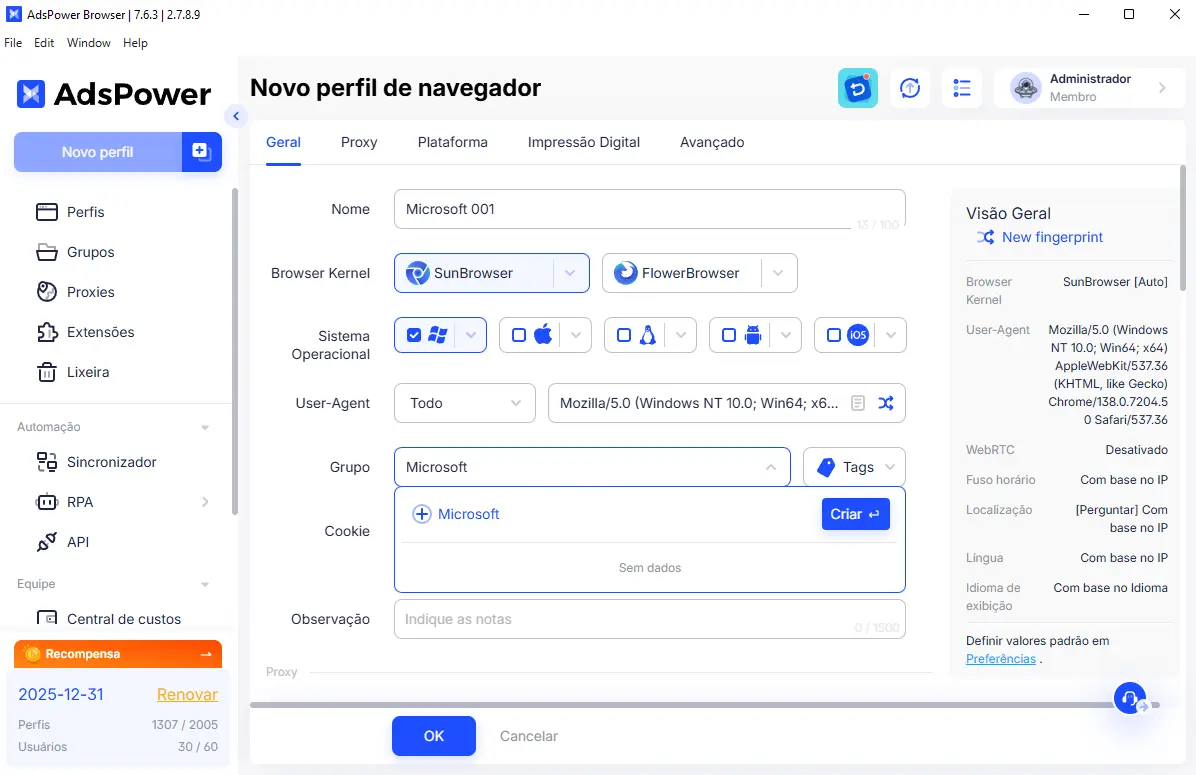Click the Observação notes field
This screenshot has width=1196, height=775.
[650, 619]
